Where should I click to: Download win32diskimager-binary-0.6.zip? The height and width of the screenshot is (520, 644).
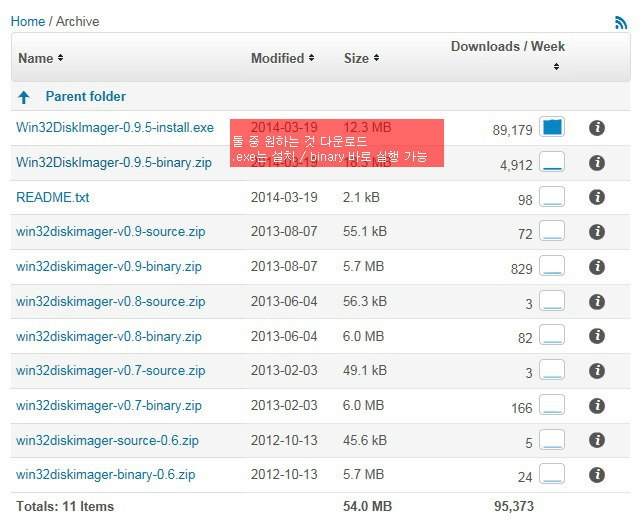[106, 475]
